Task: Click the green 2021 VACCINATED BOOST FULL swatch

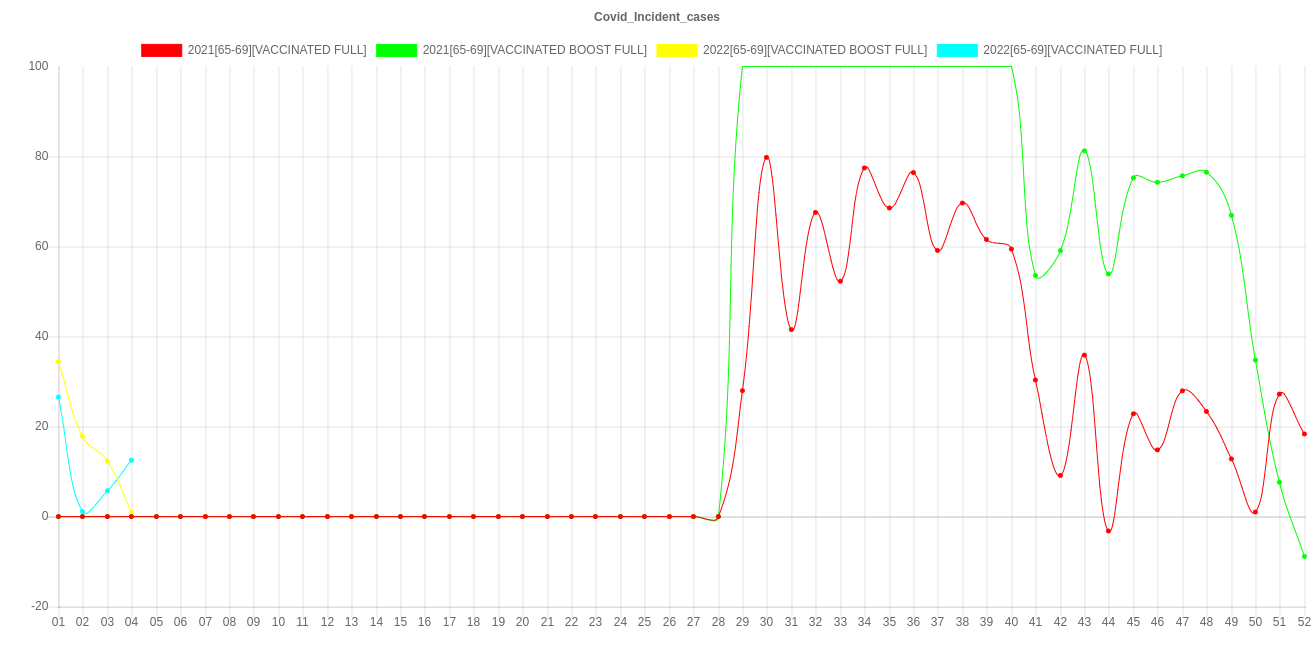Action: [396, 50]
